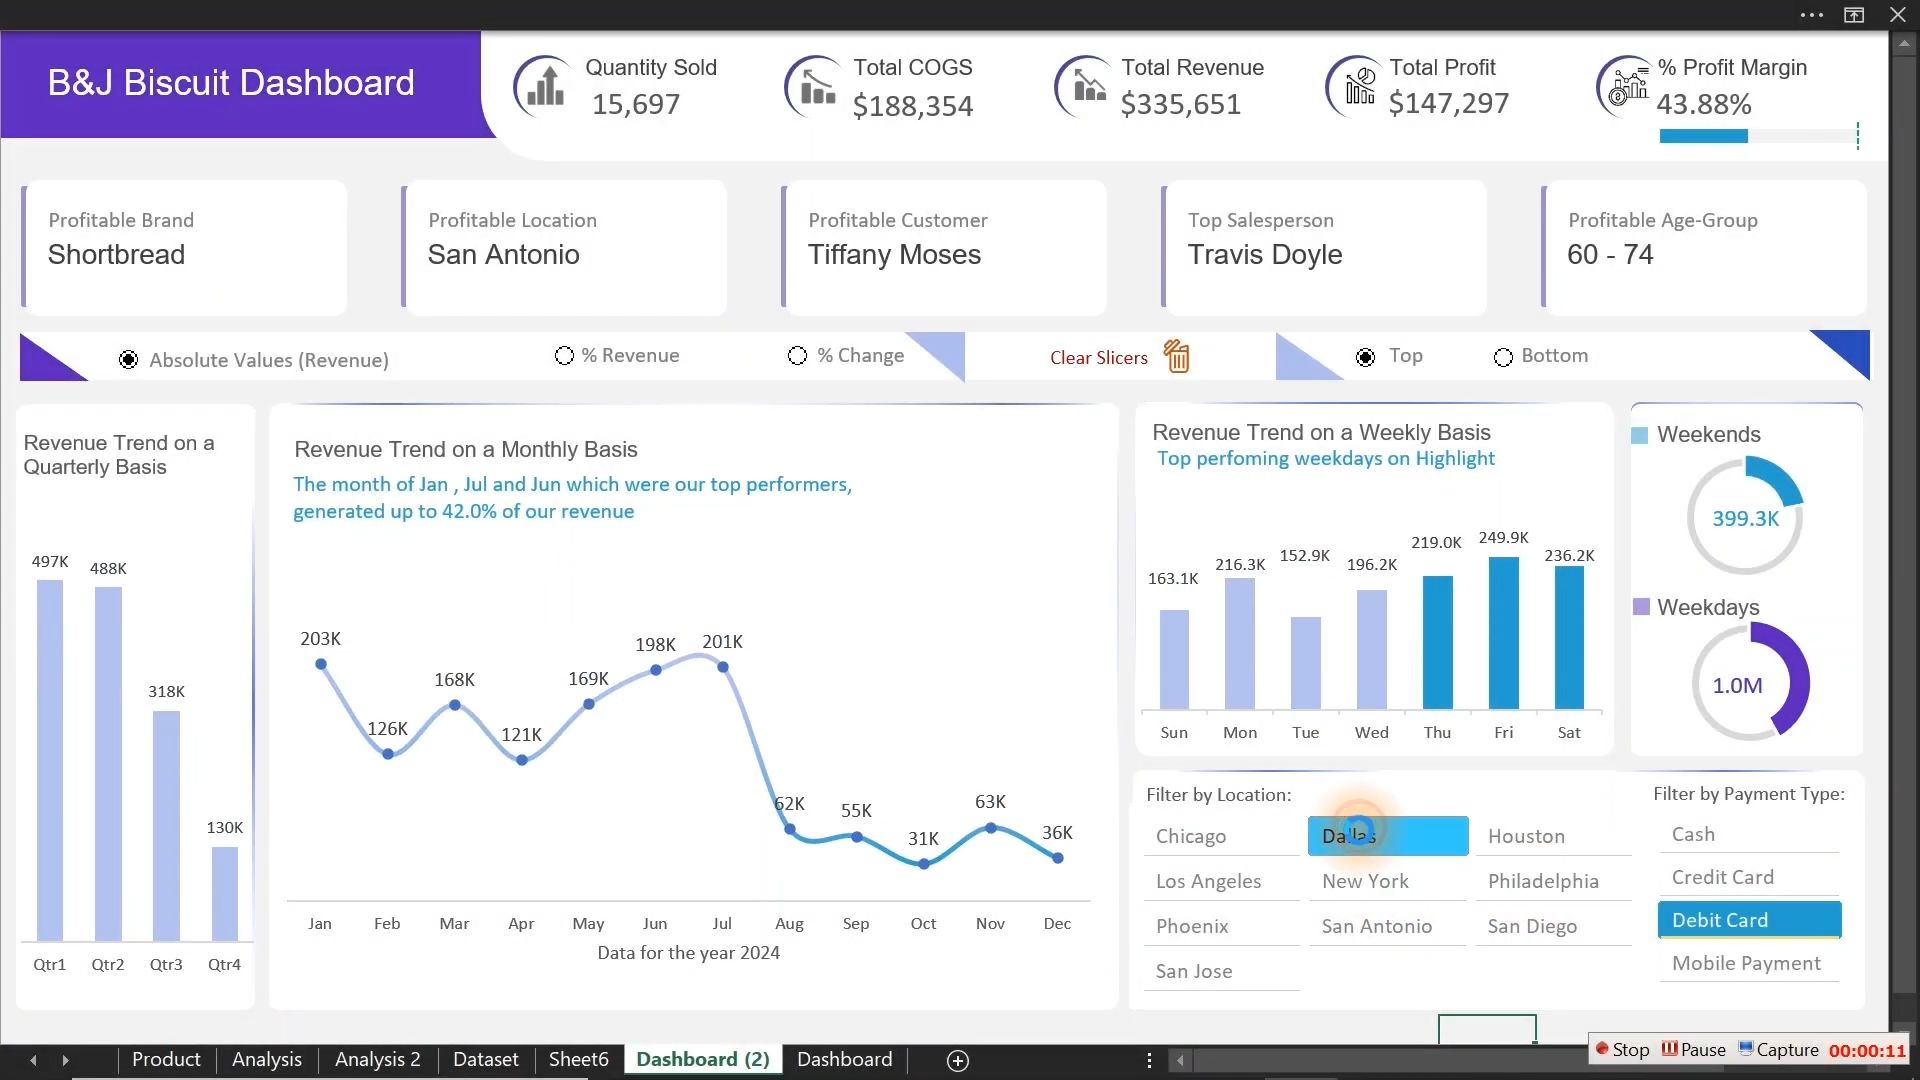Click Capture in the recorder bar
Screen dimensions: 1920x1080
[x=1779, y=1050]
